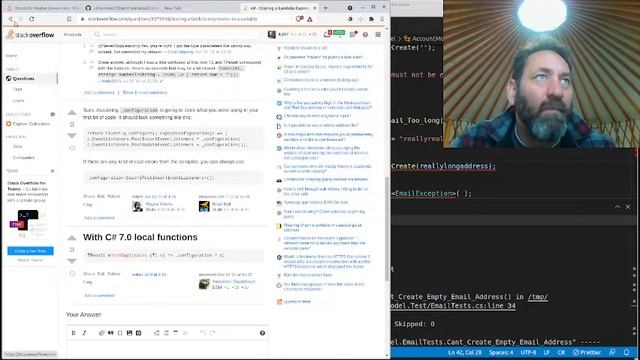Screen dimensions: 640x360
Task: Open Brian Ball's user profile link
Action: tap(221, 204)
